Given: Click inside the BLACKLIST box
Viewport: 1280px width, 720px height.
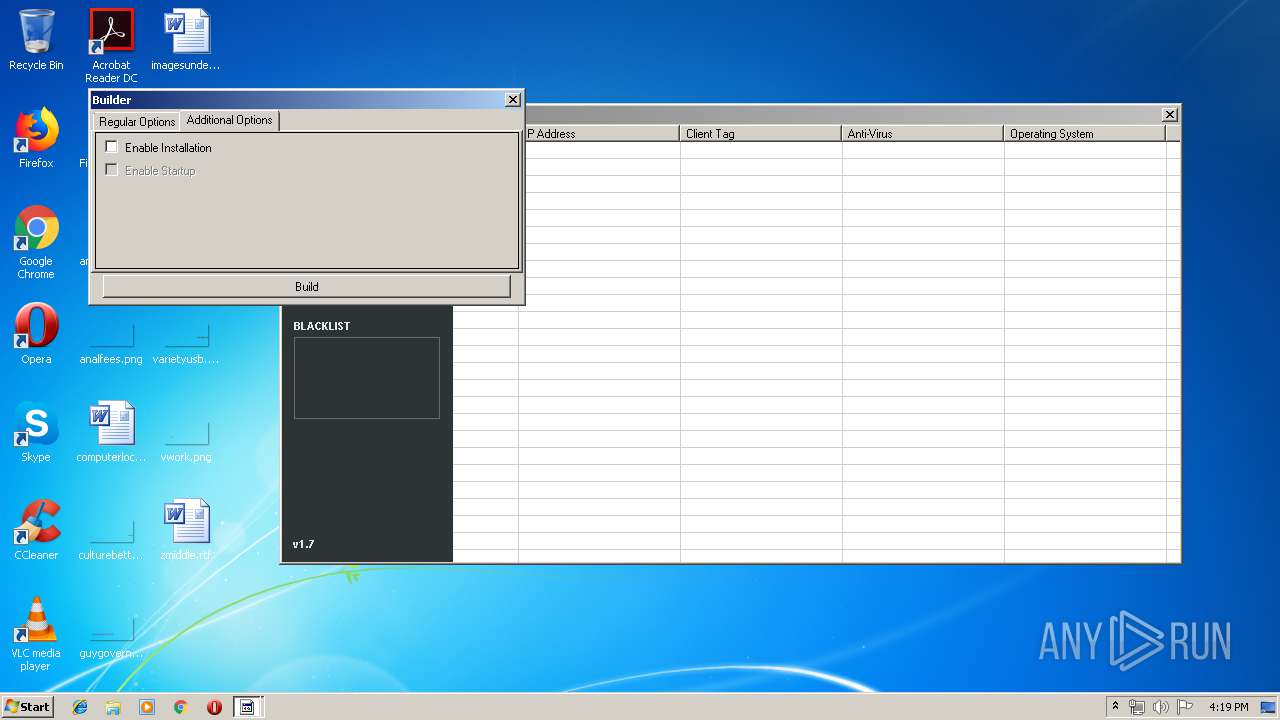Looking at the screenshot, I should tap(366, 378).
